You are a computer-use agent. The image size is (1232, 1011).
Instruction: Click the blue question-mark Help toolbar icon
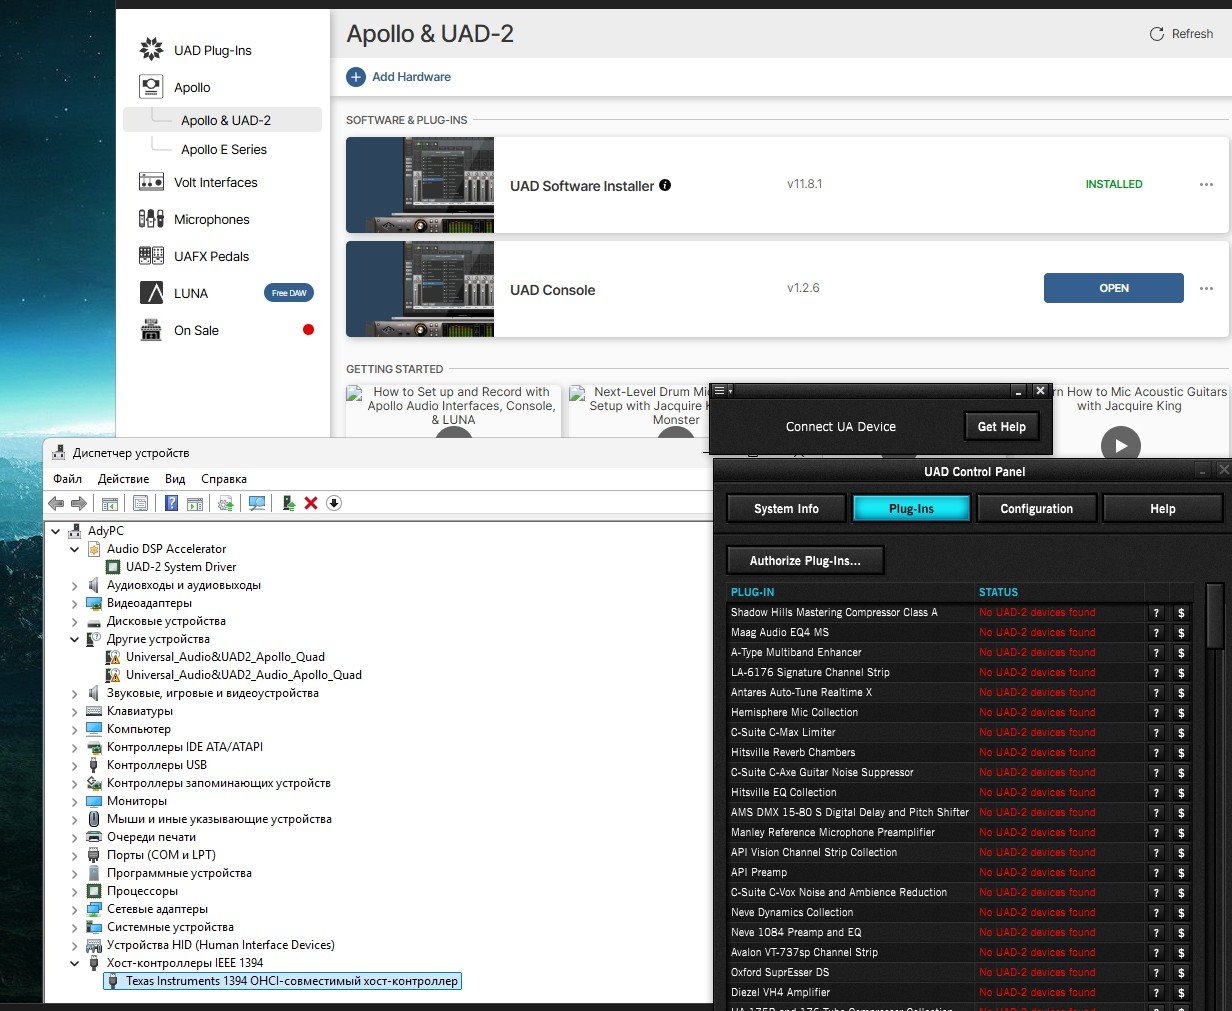pyautogui.click(x=172, y=503)
